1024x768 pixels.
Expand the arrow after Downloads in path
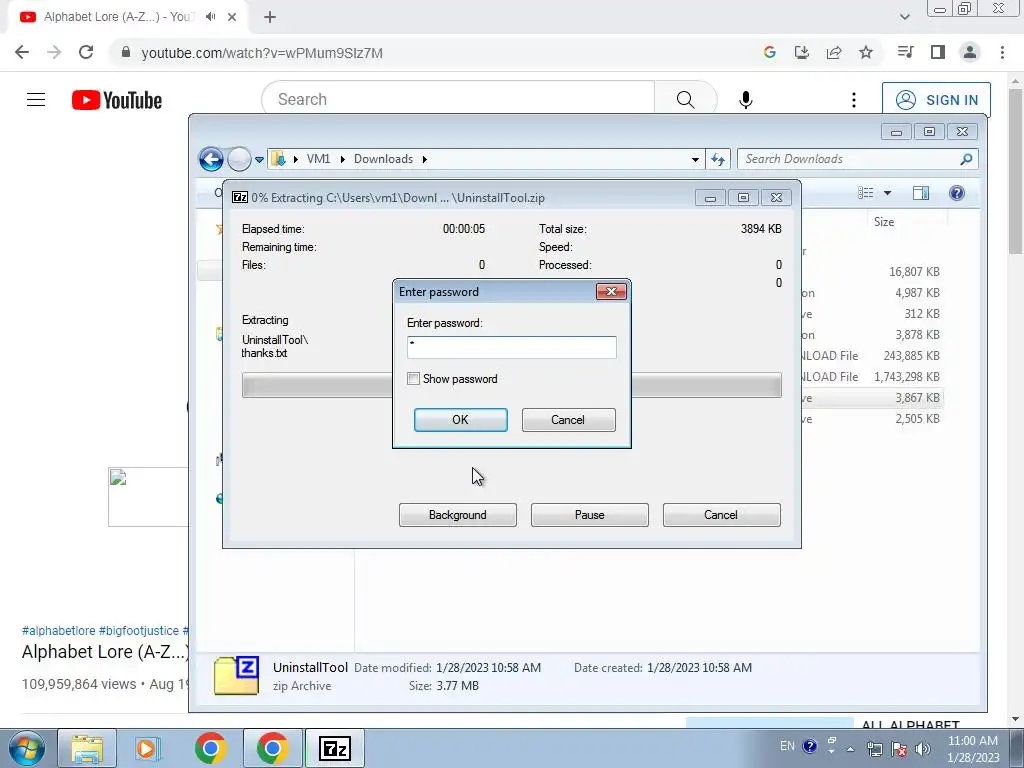424,159
